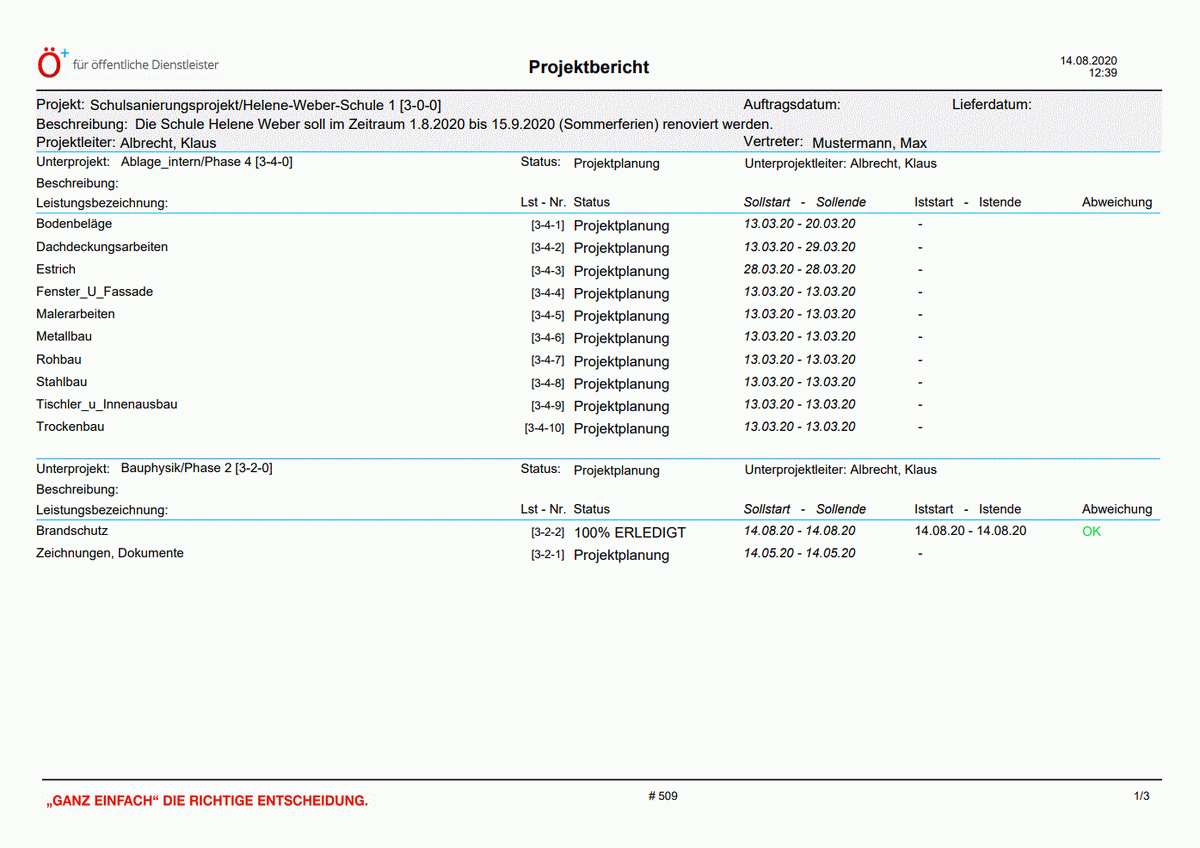Click the green OK deviation indicator

click(1091, 532)
